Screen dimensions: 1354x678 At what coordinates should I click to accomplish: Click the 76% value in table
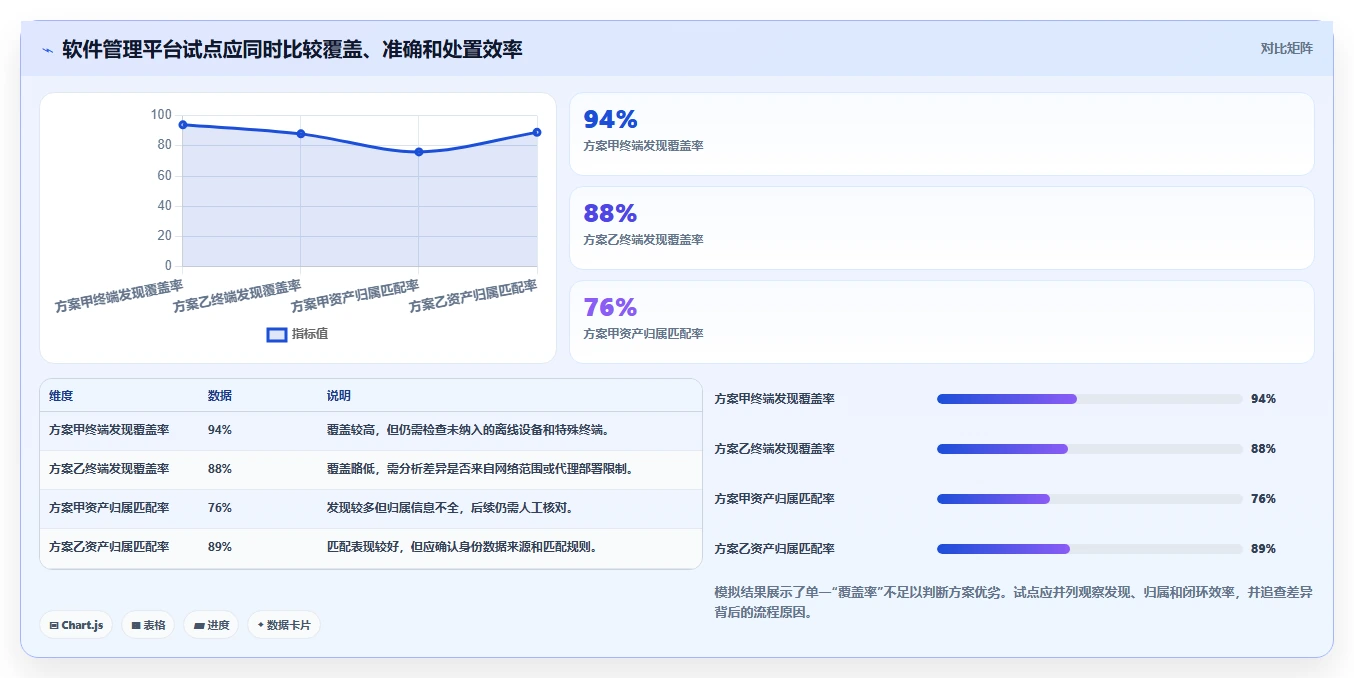pyautogui.click(x=220, y=508)
